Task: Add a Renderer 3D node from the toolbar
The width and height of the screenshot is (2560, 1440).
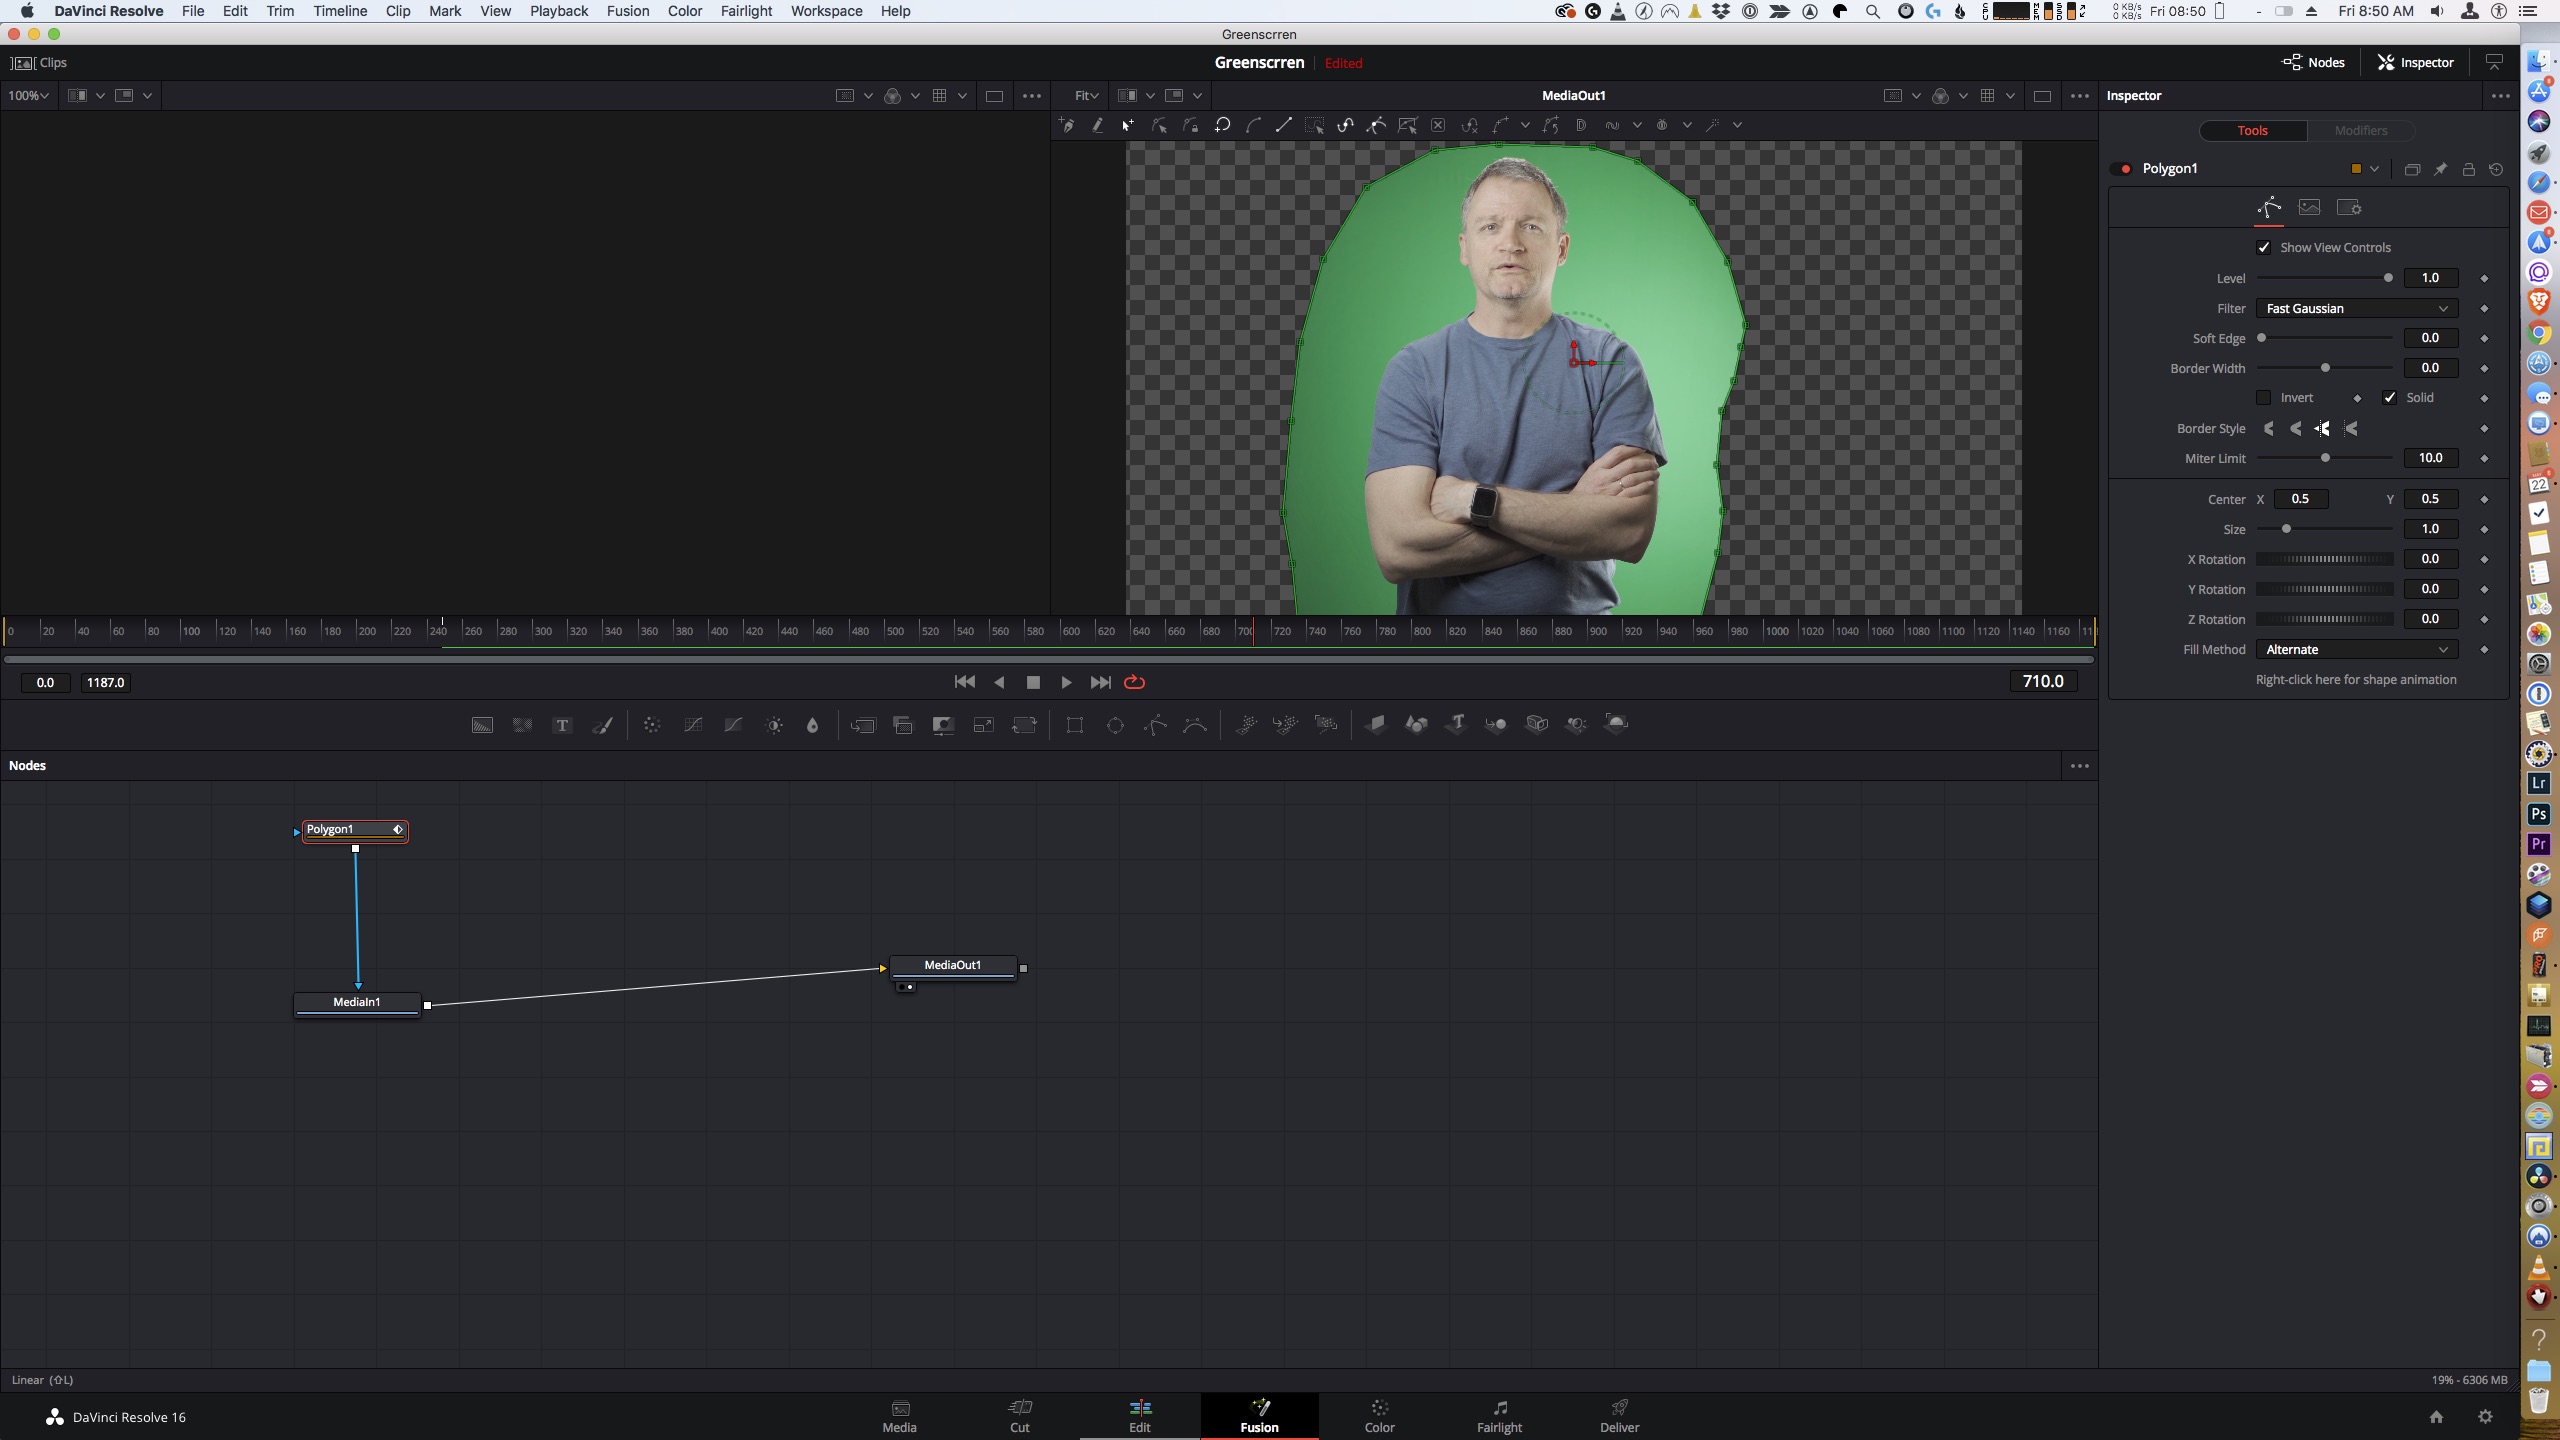Action: click(x=1616, y=725)
